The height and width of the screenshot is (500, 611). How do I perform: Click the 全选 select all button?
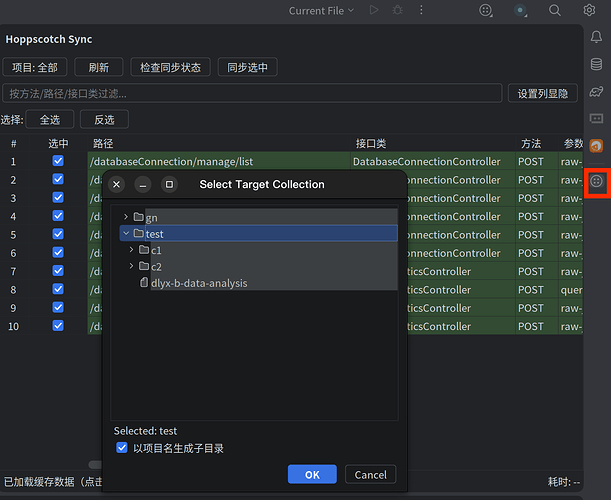point(50,119)
